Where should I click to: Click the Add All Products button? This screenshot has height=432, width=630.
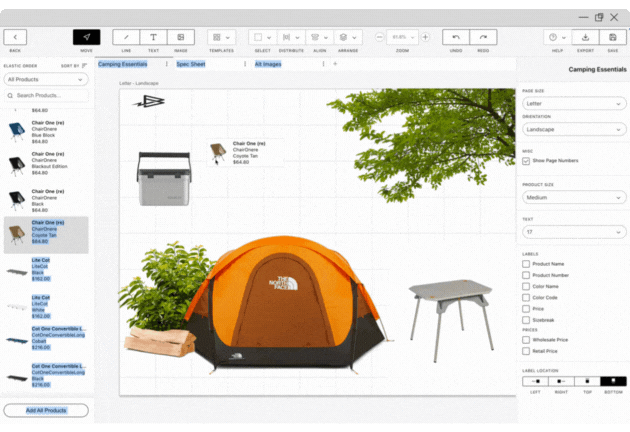(46, 410)
